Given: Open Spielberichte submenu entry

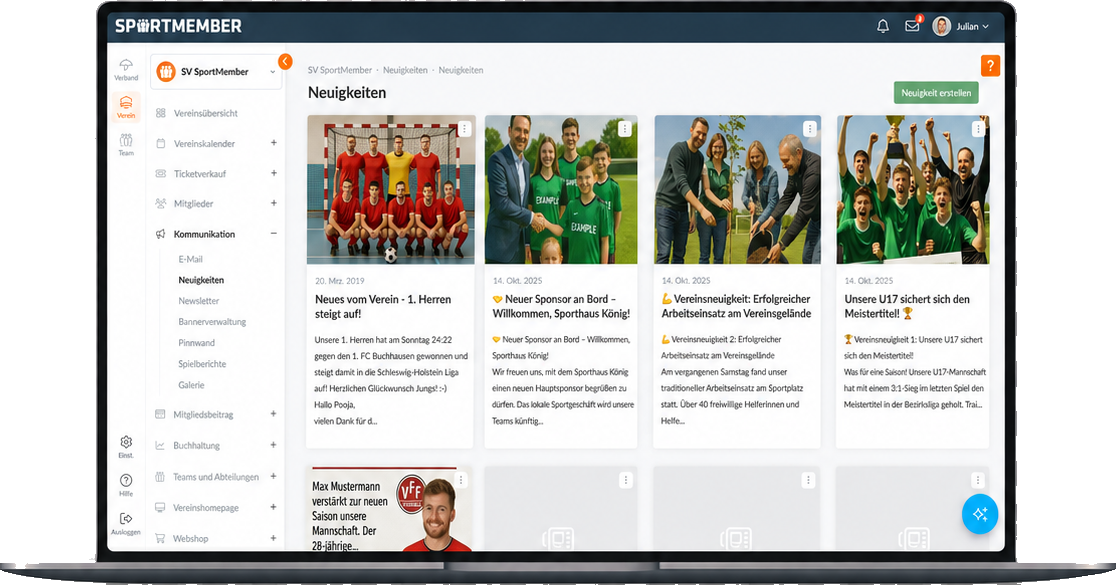Looking at the screenshot, I should click(x=202, y=364).
